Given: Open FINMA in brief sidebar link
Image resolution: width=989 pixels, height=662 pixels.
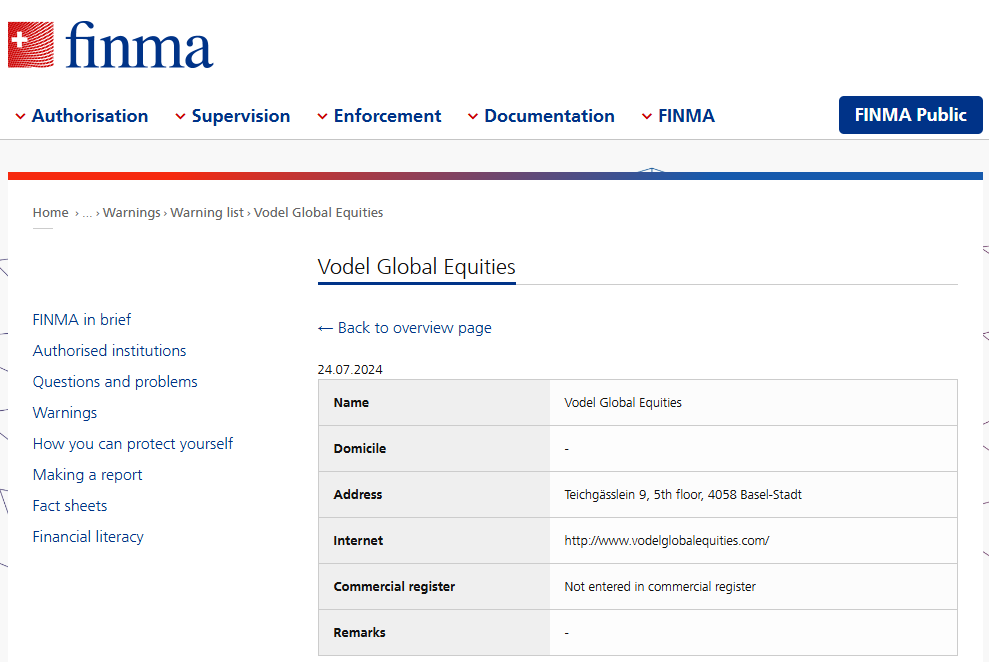Looking at the screenshot, I should [82, 320].
